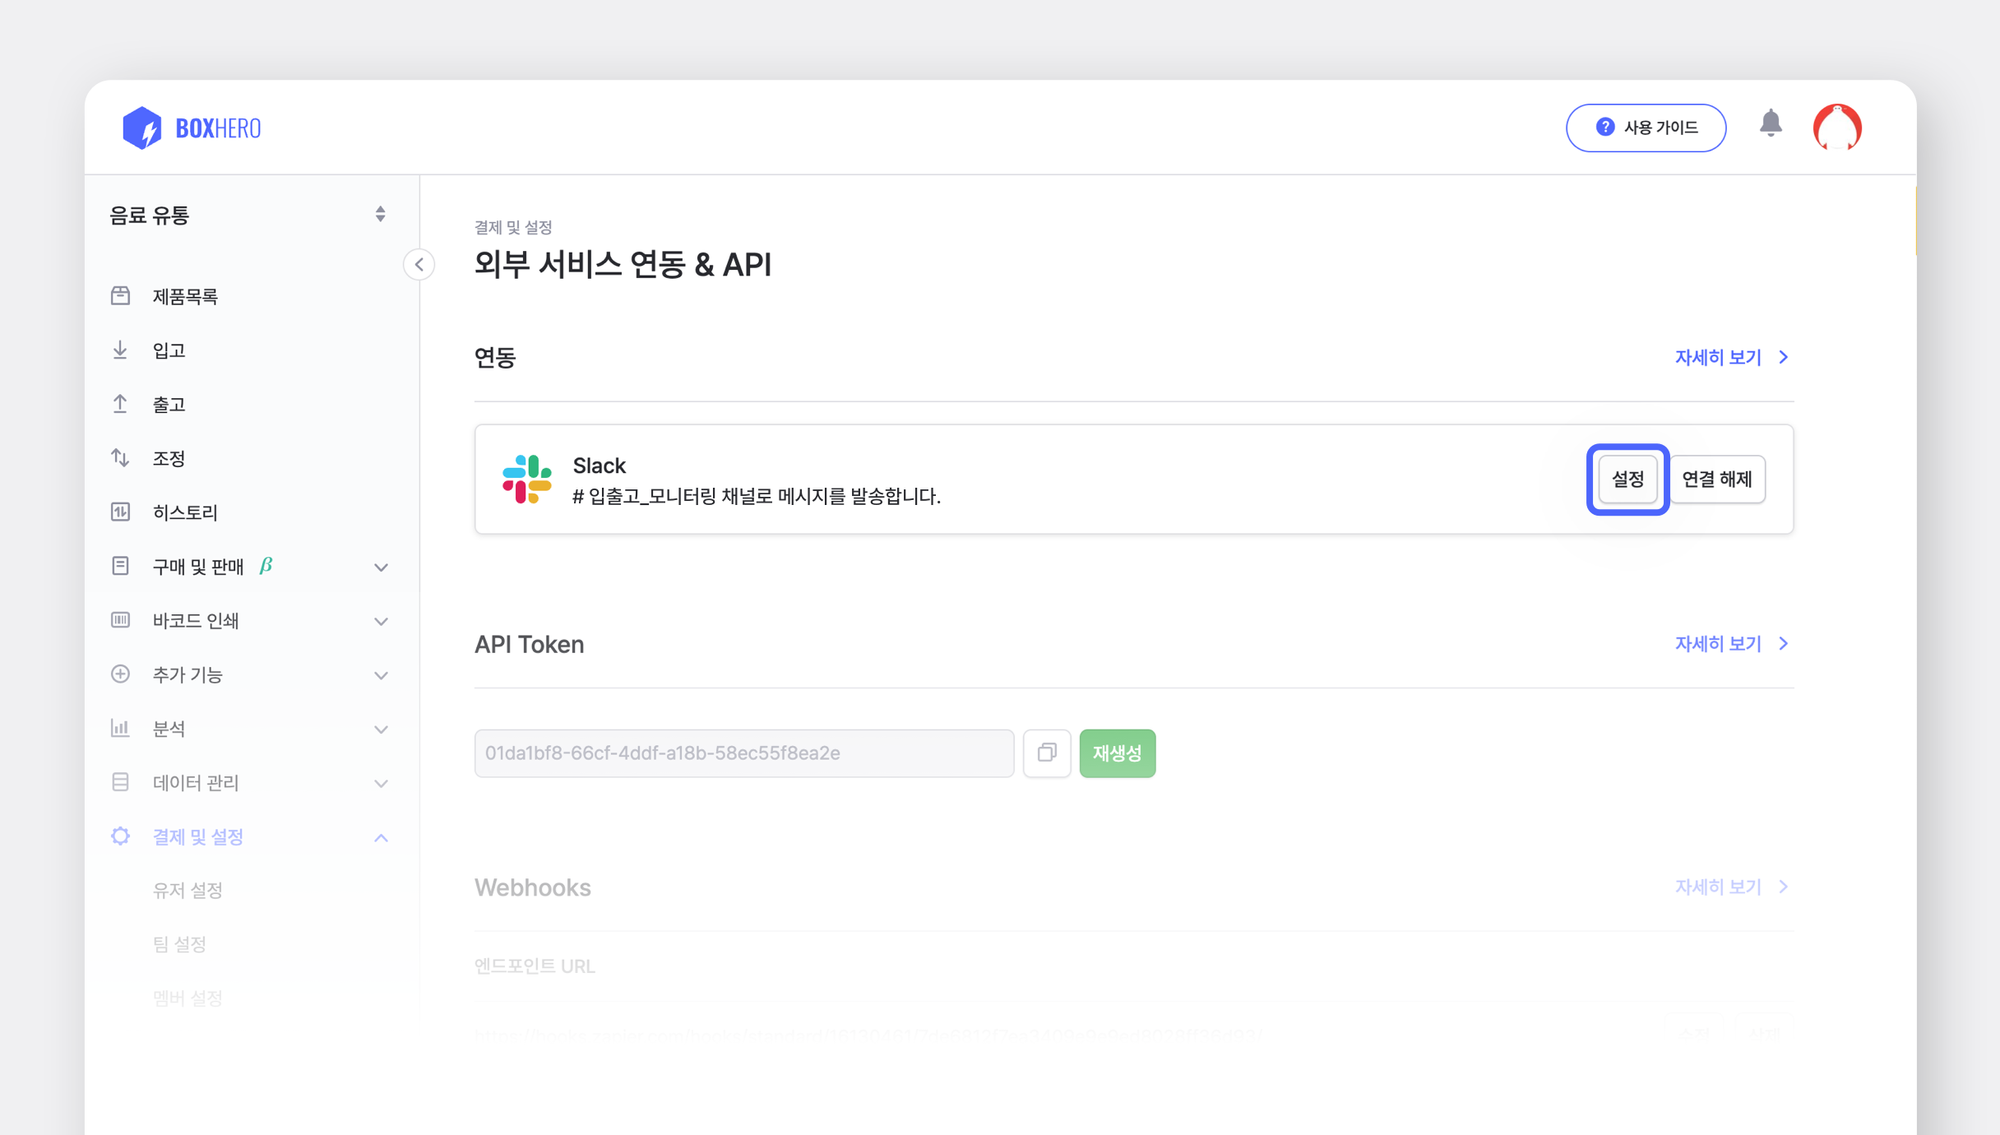Open the 음료 유통 team switcher
The image size is (2000, 1135).
click(x=248, y=215)
